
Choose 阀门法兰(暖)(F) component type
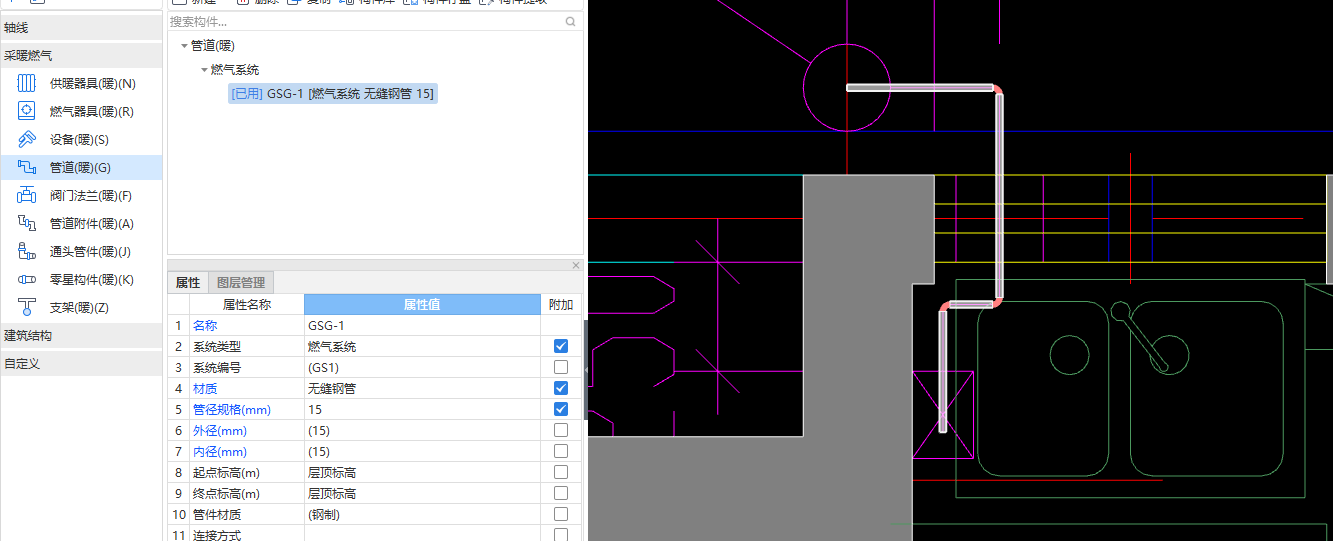click(81, 196)
